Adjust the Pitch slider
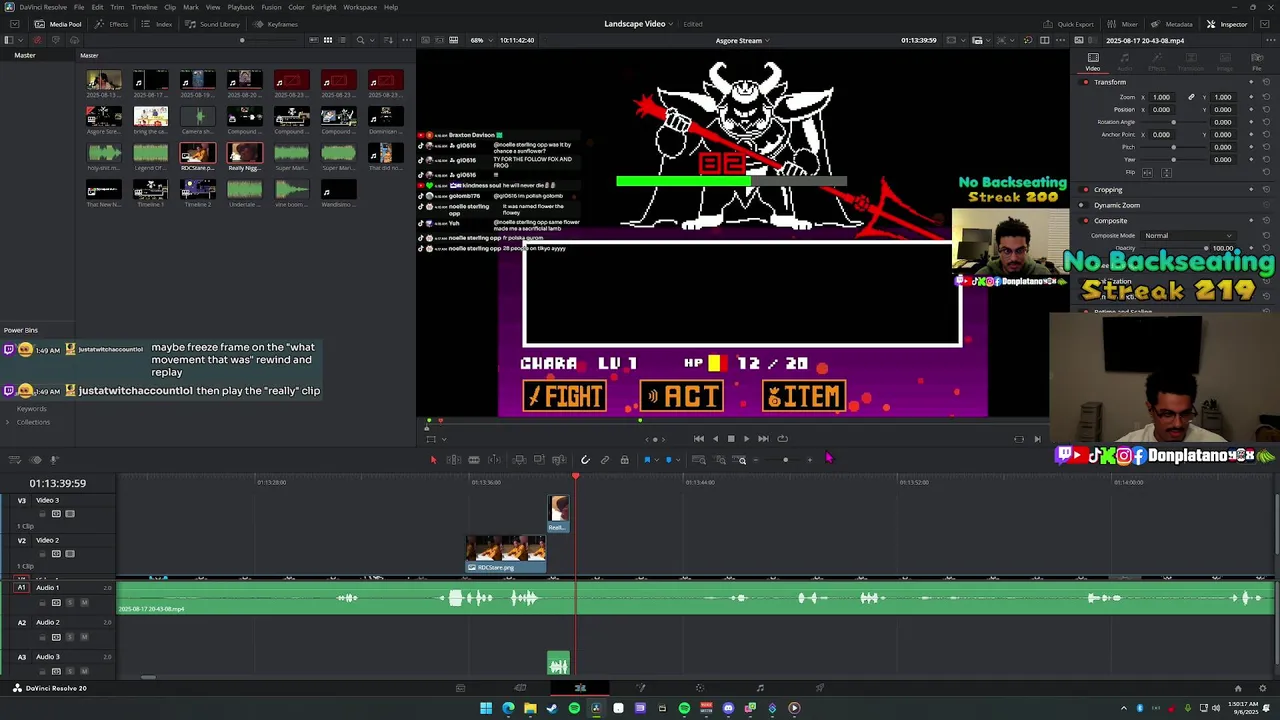1280x720 pixels. click(1174, 147)
